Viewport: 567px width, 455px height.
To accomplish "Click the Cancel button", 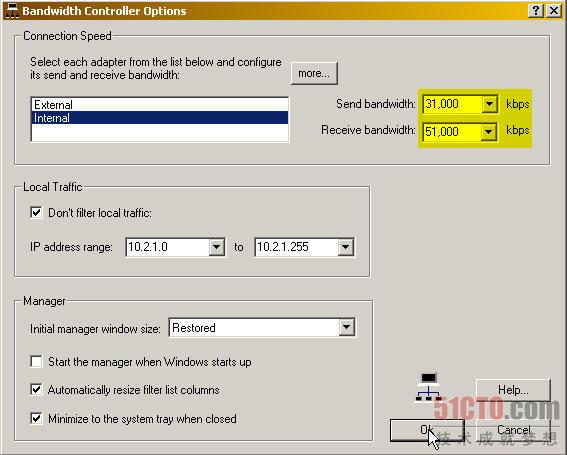I will pyautogui.click(x=513, y=430).
